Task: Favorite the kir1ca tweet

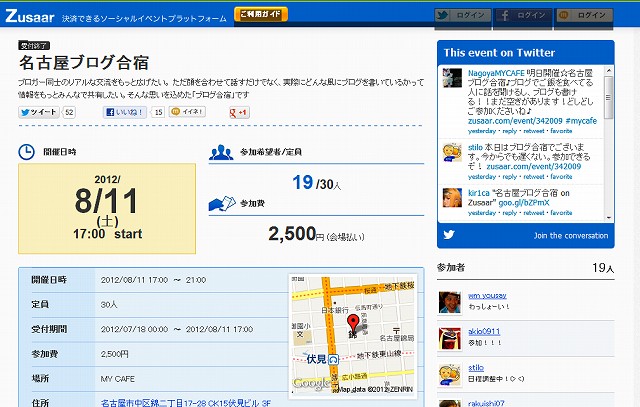Action: pos(561,213)
